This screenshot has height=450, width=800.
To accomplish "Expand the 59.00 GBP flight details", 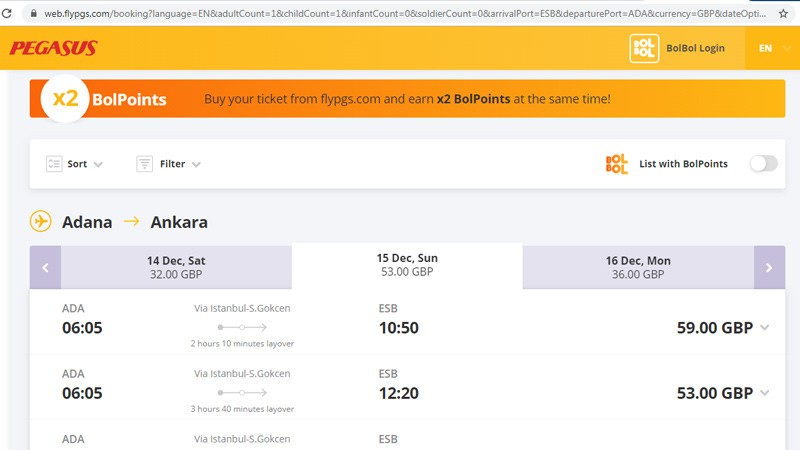I will pyautogui.click(x=765, y=328).
